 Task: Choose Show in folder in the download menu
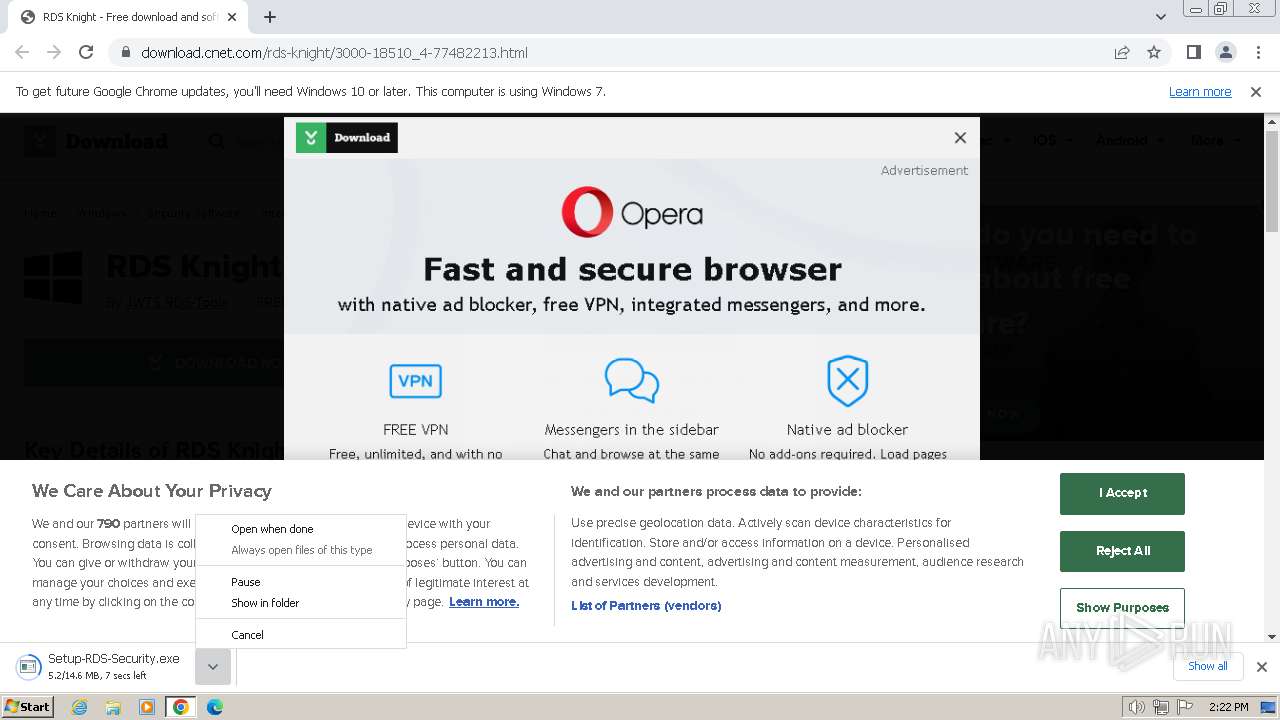[x=301, y=603]
